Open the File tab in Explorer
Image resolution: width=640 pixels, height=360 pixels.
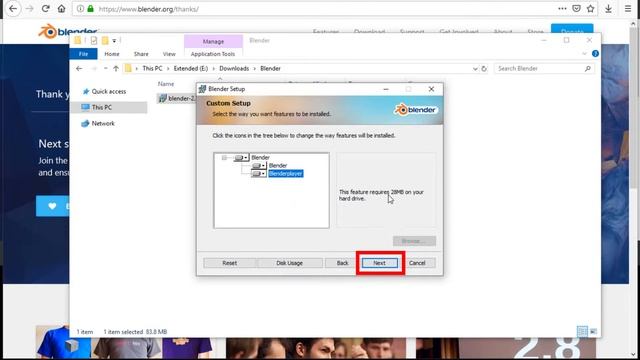pos(83,54)
